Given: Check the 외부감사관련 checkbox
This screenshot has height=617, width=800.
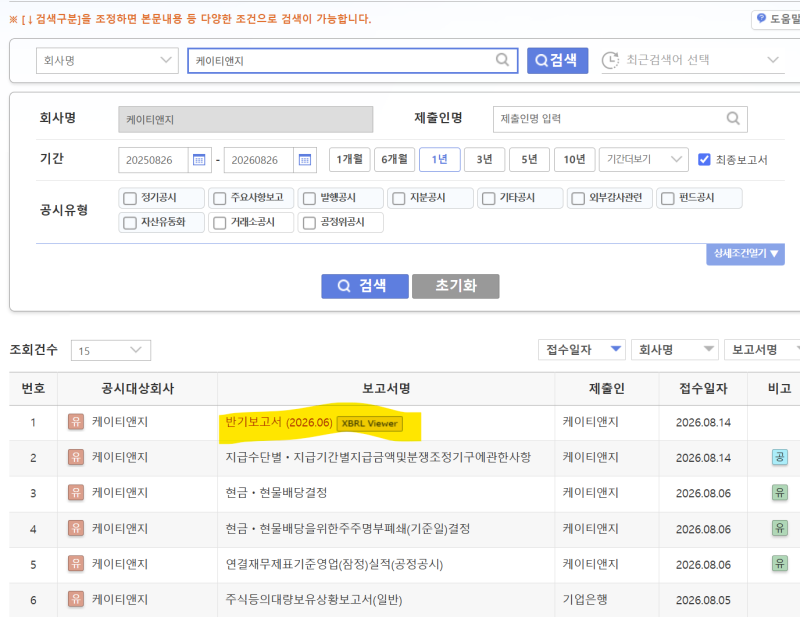Looking at the screenshot, I should point(578,198).
